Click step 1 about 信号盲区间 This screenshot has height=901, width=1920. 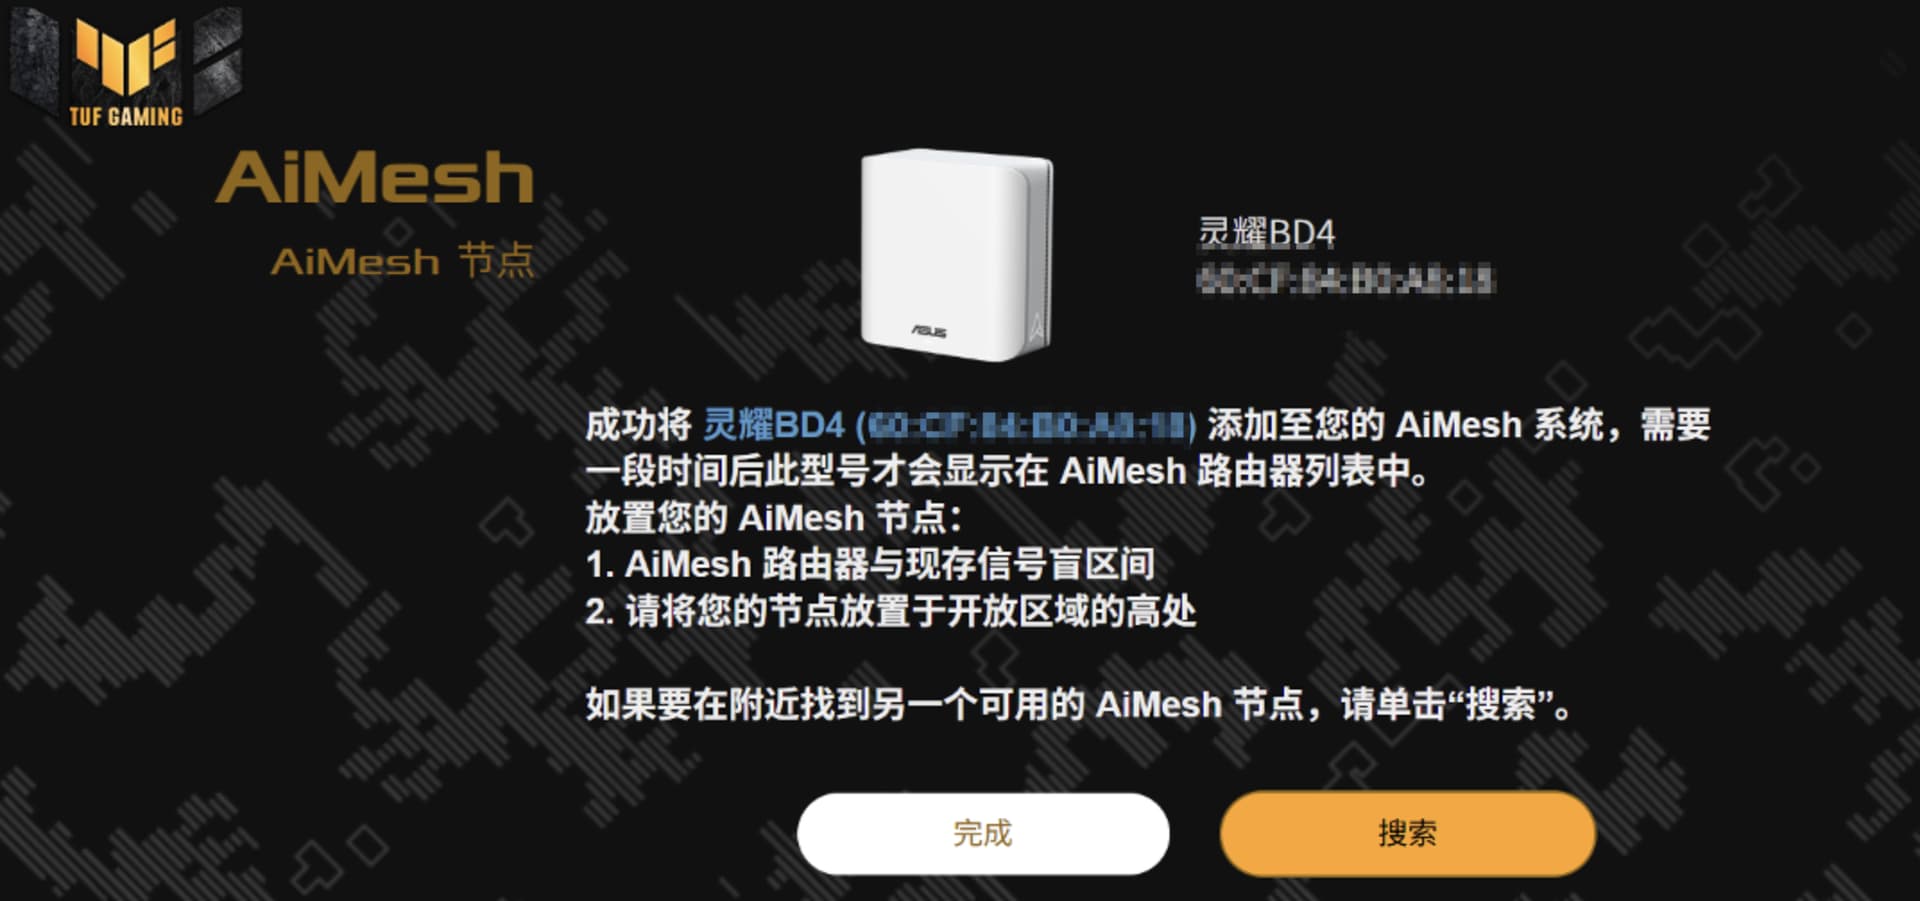(x=870, y=564)
